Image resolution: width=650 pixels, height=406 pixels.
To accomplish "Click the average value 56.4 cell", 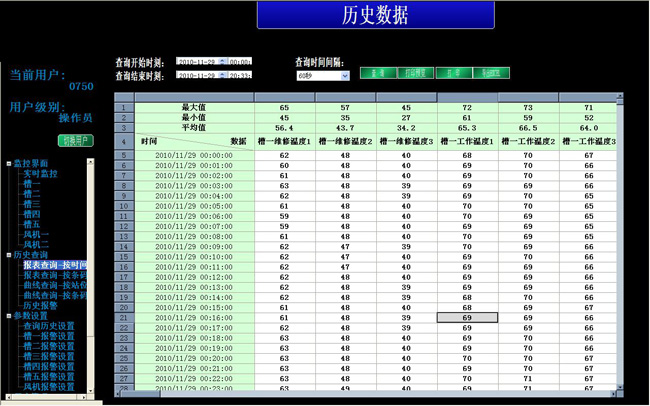I will pos(284,128).
